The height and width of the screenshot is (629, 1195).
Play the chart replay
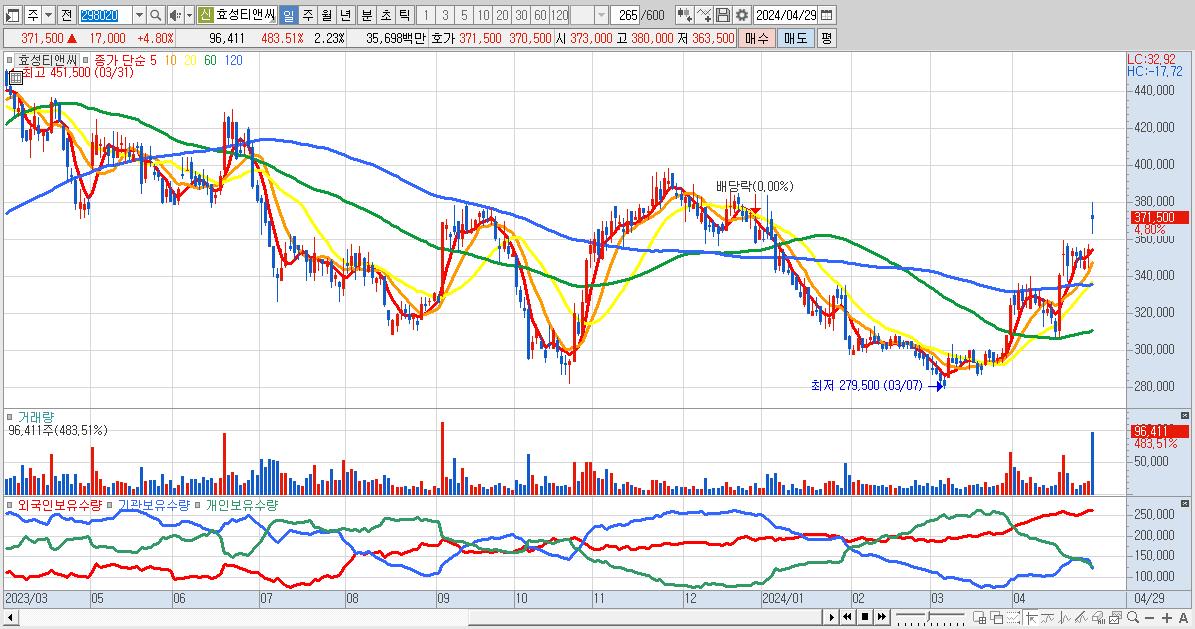point(831,617)
